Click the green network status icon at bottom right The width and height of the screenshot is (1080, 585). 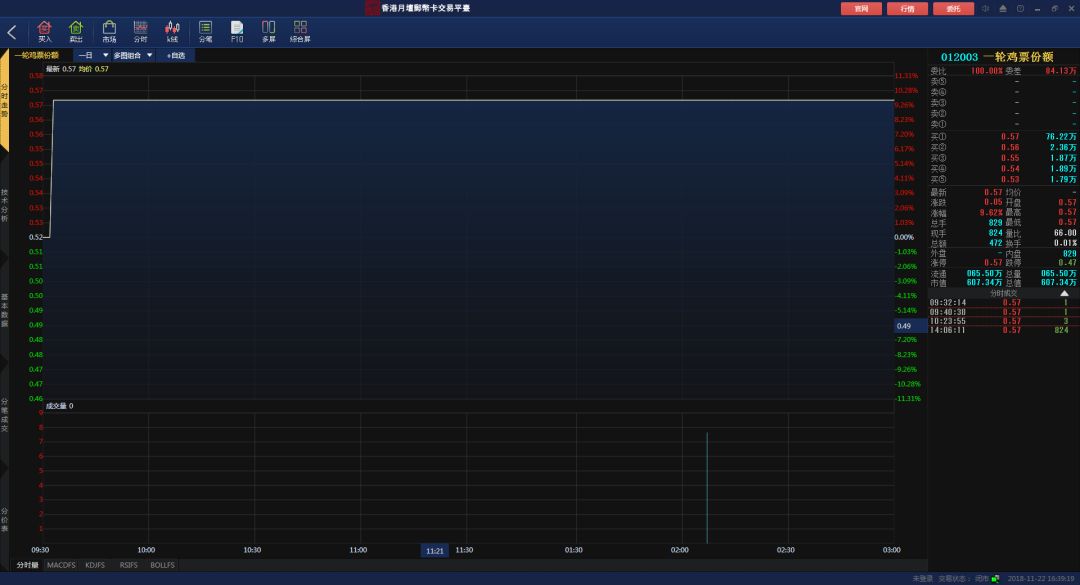(x=995, y=579)
